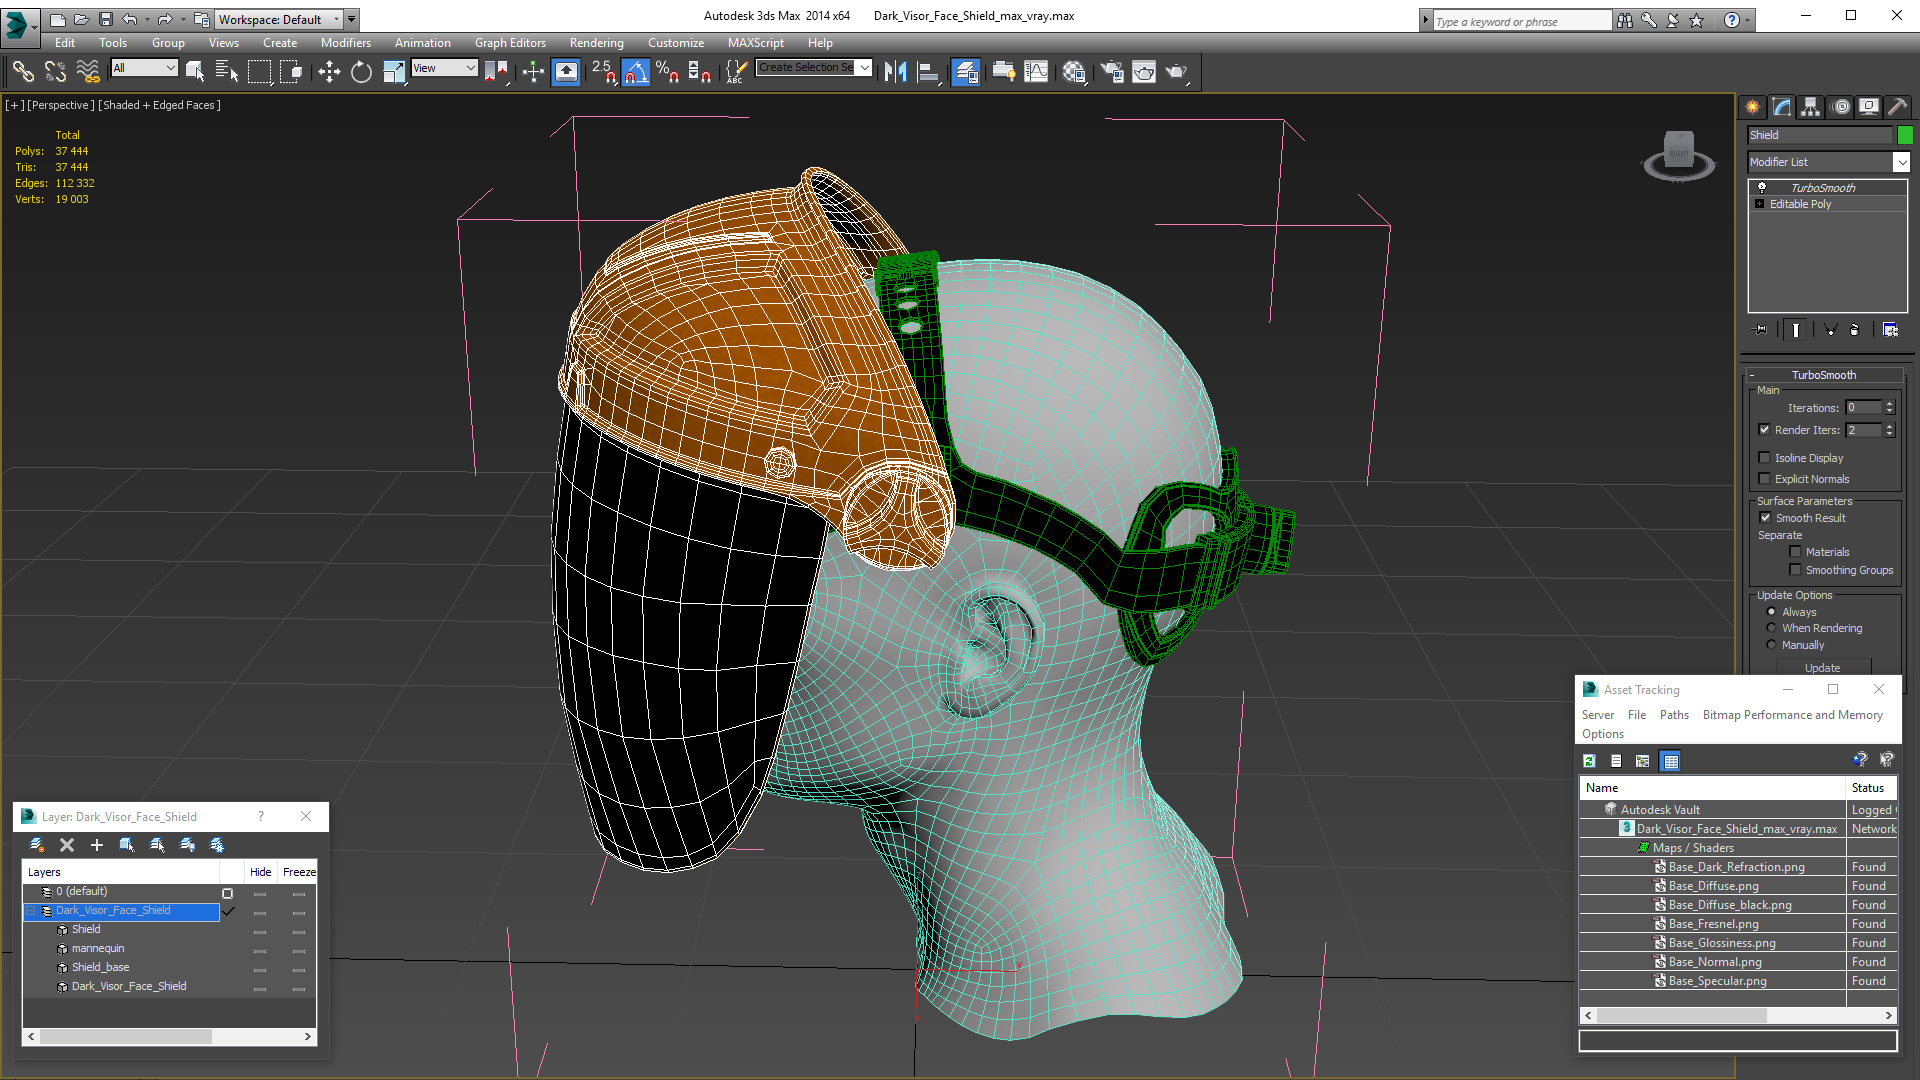Toggle Smooth Result checkbox
This screenshot has height=1080, width=1920.
pos(1765,518)
